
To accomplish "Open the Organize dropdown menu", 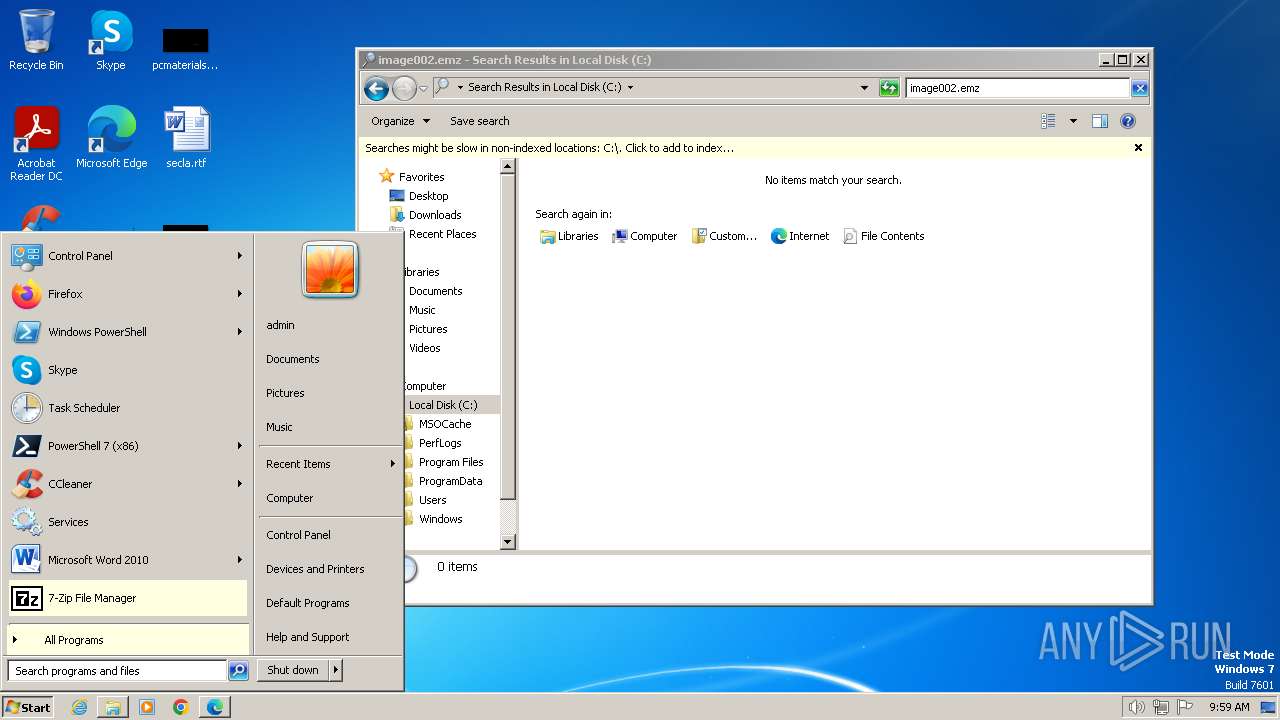I will pos(400,121).
